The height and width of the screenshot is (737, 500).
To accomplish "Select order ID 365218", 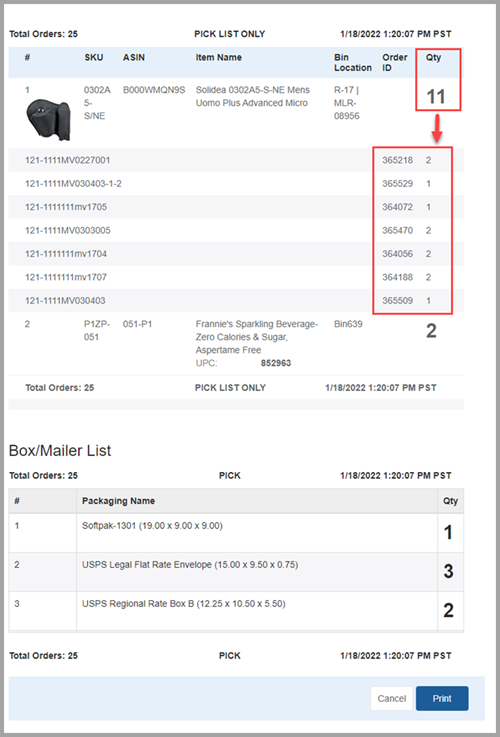I will (398, 160).
